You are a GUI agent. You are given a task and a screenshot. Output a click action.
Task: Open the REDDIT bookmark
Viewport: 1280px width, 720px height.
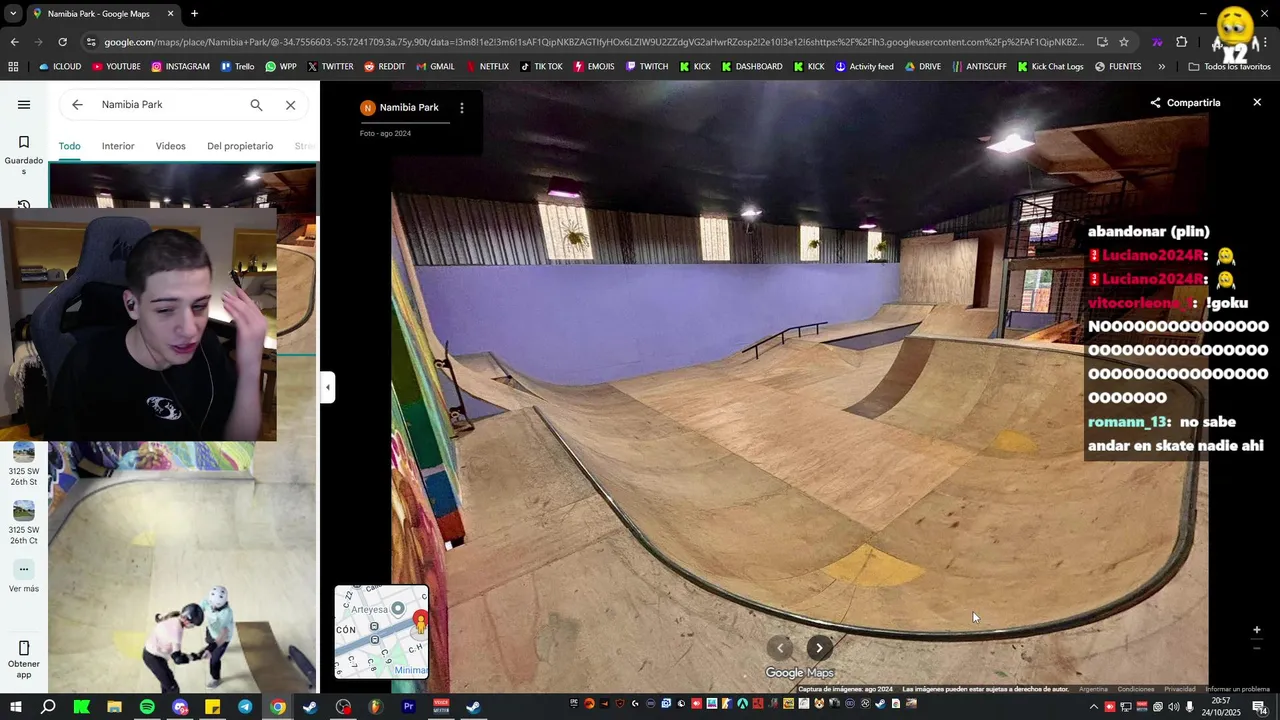tap(385, 67)
